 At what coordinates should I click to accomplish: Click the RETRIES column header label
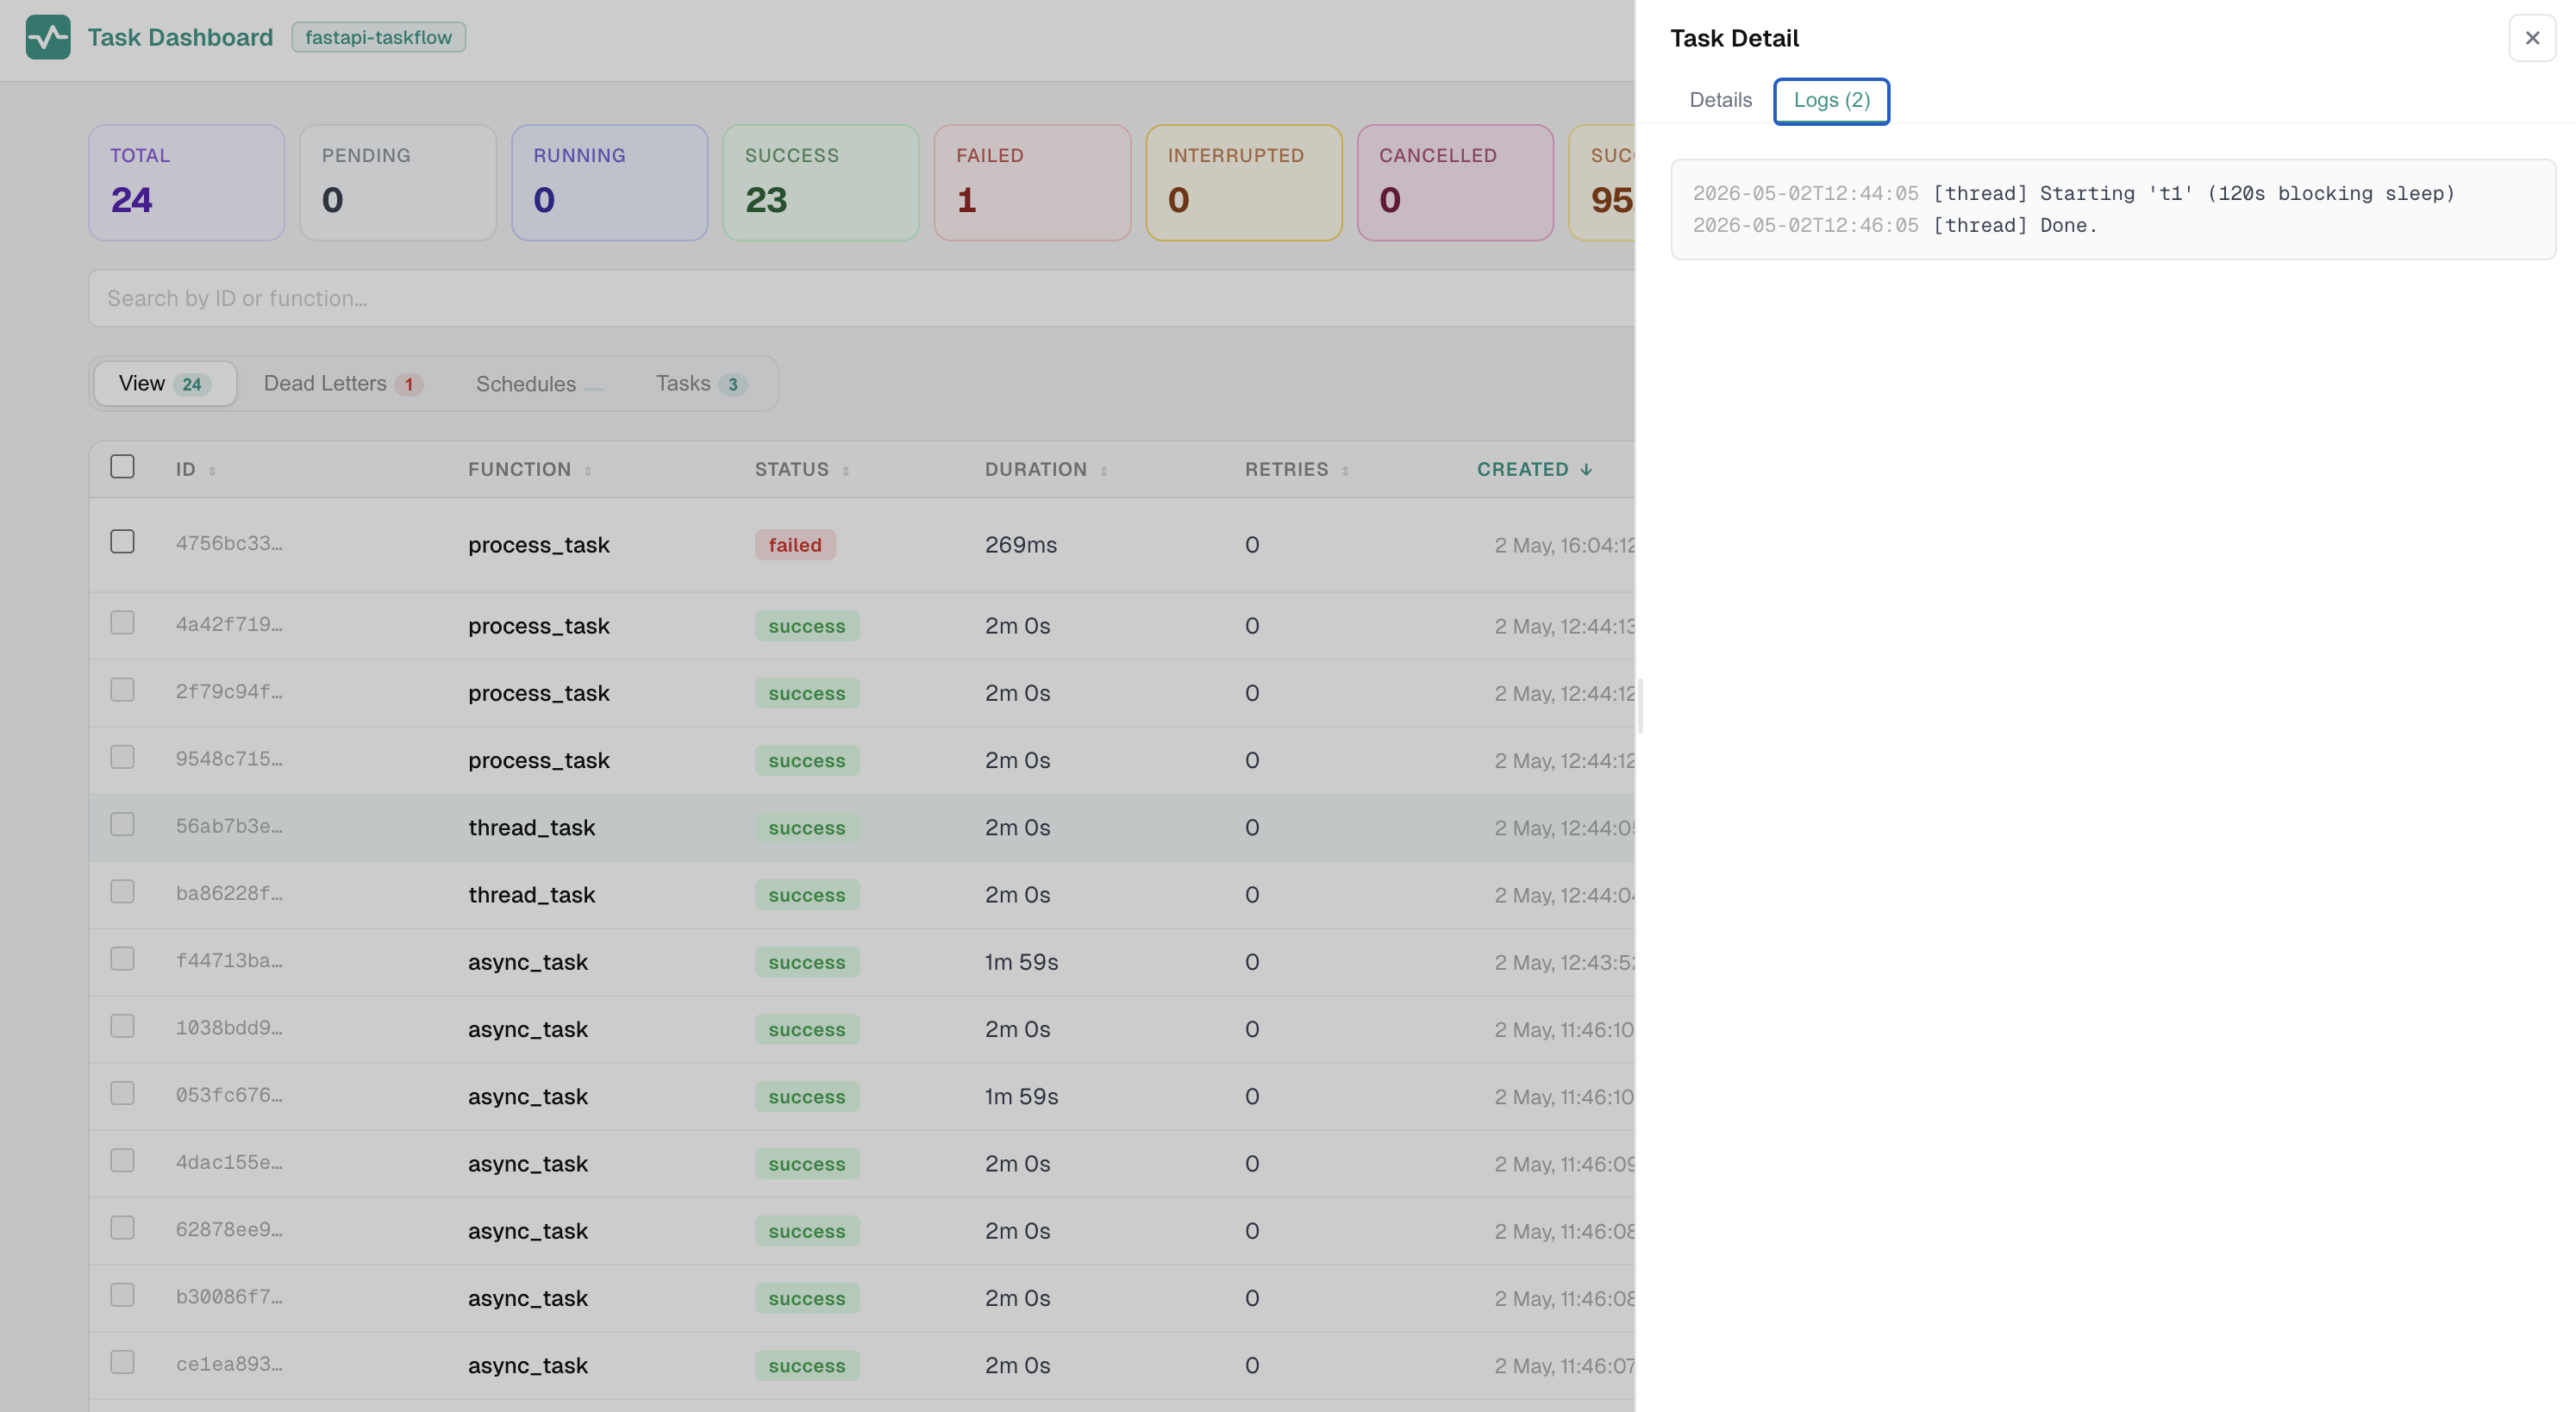tap(1286, 470)
